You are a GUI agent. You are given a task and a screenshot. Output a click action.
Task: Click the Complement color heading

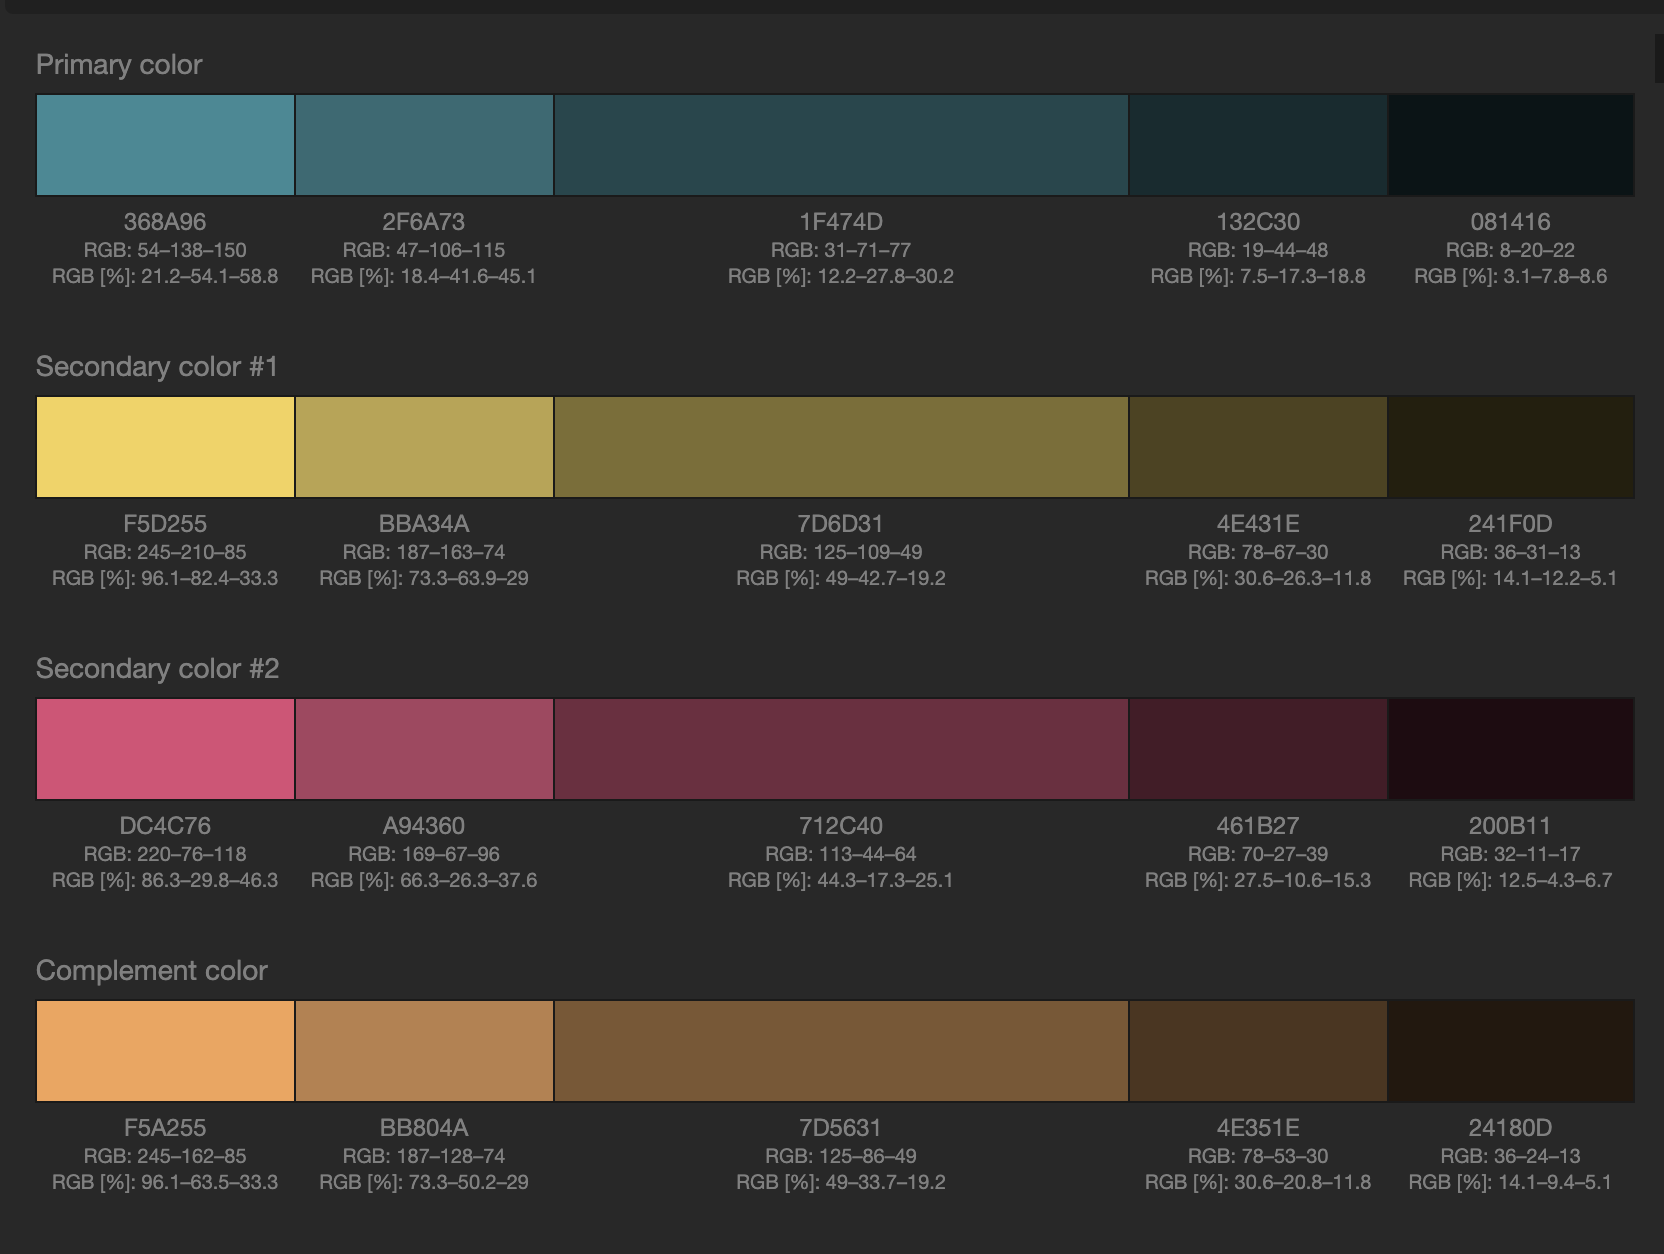pos(152,970)
